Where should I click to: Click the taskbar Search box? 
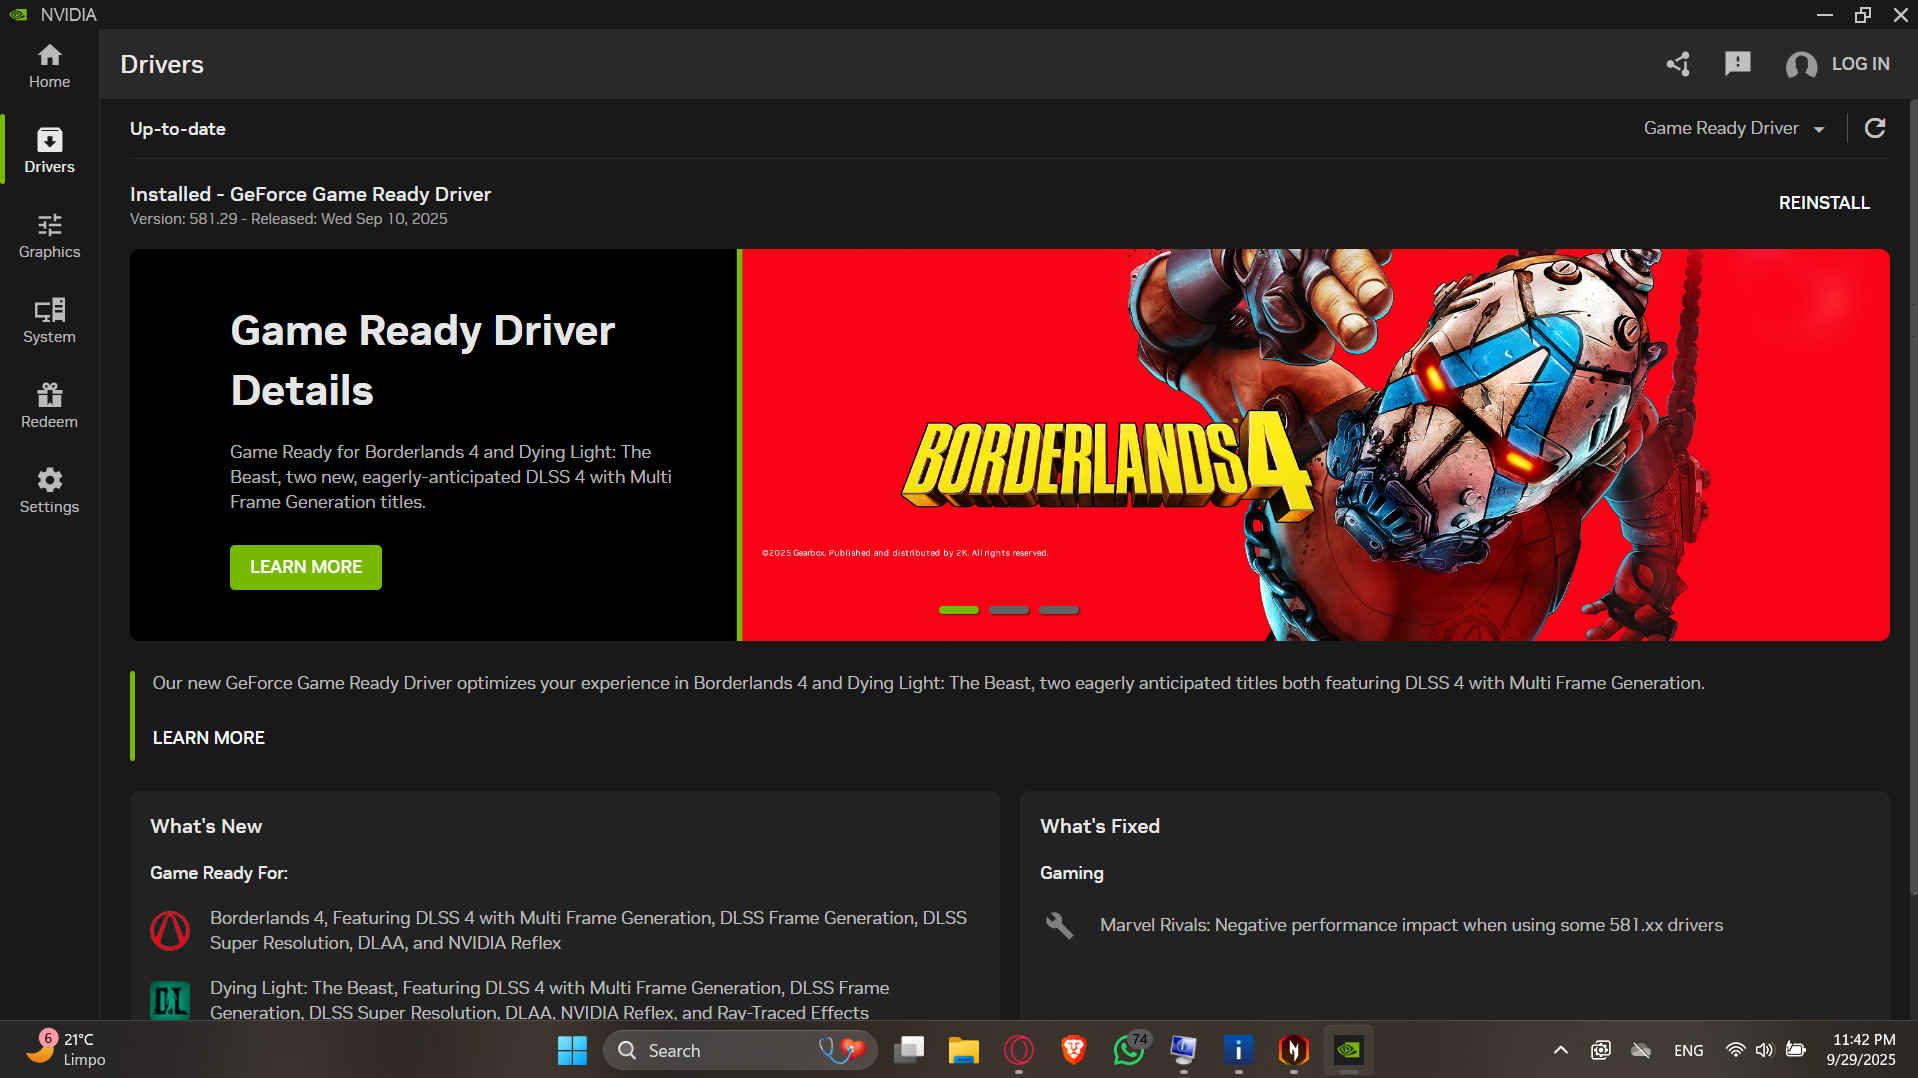click(740, 1050)
